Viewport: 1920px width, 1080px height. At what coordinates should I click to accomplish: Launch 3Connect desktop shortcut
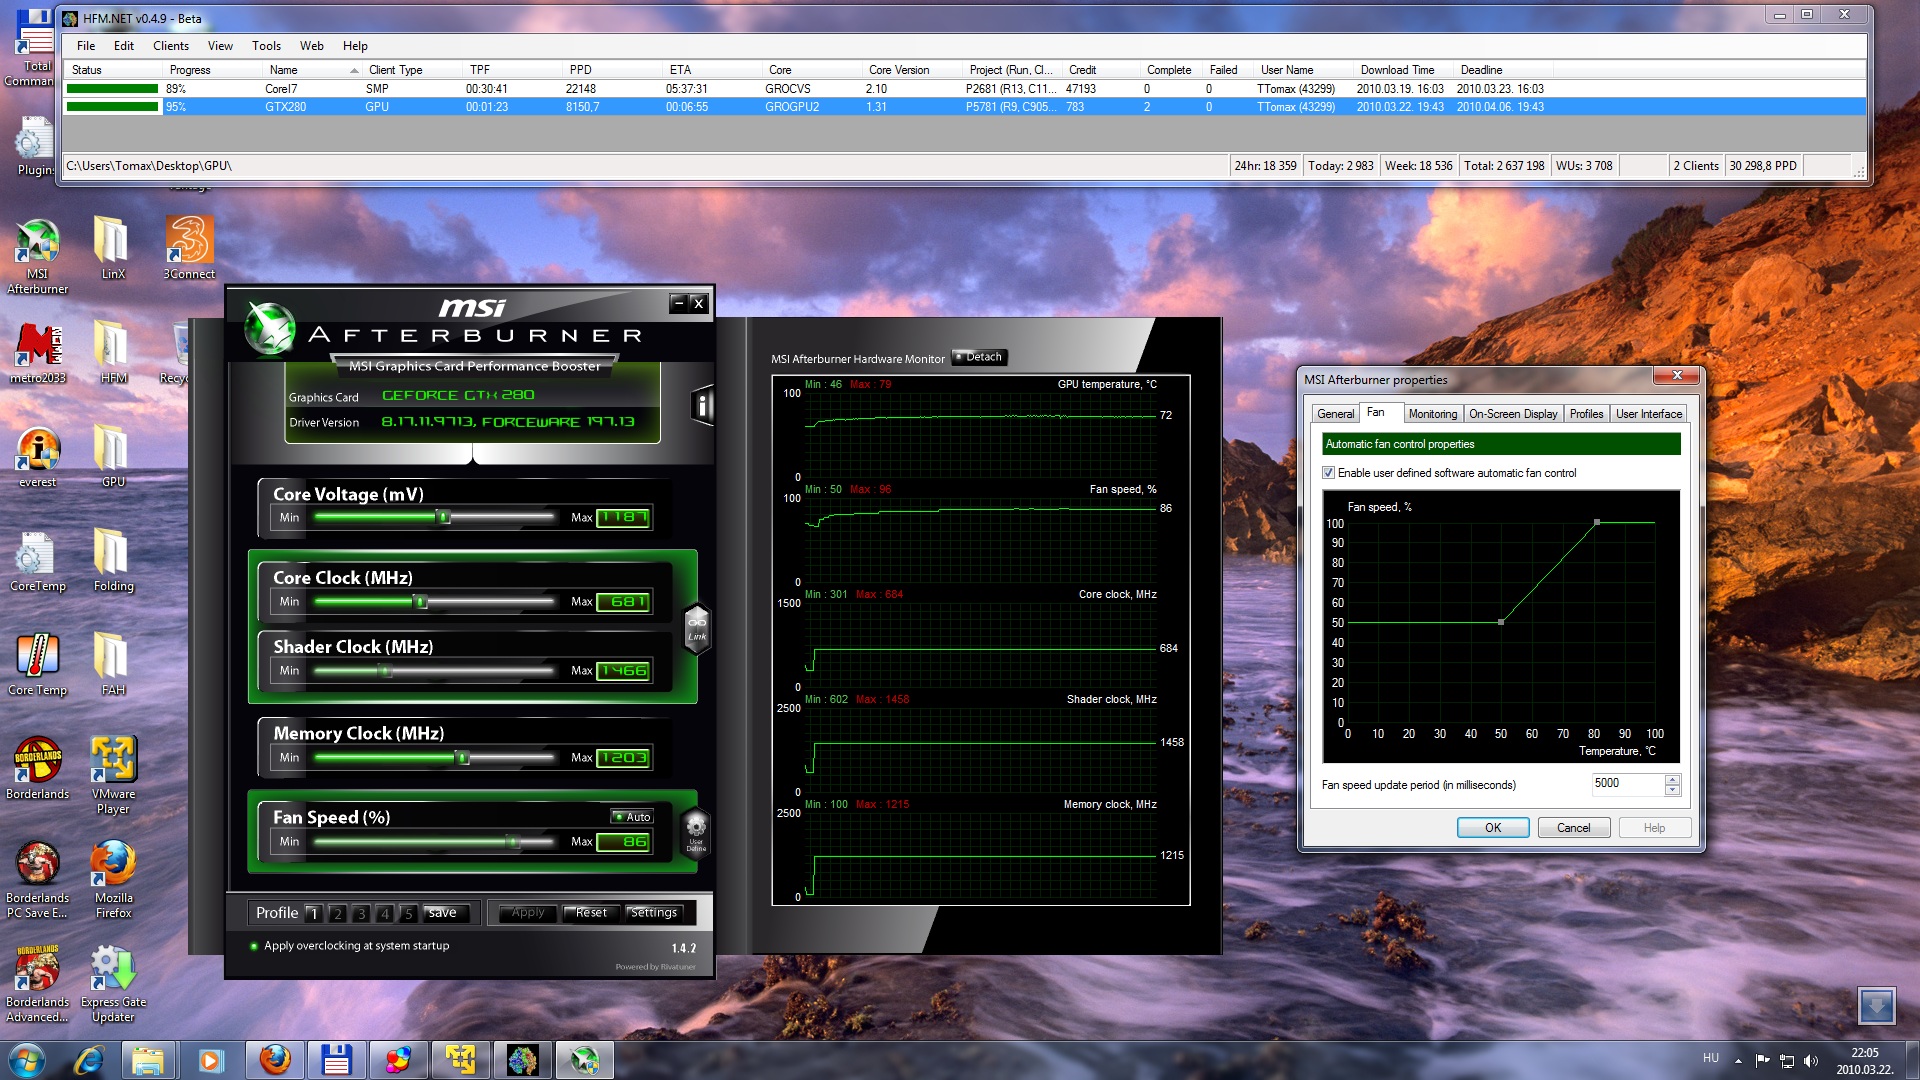coord(189,248)
